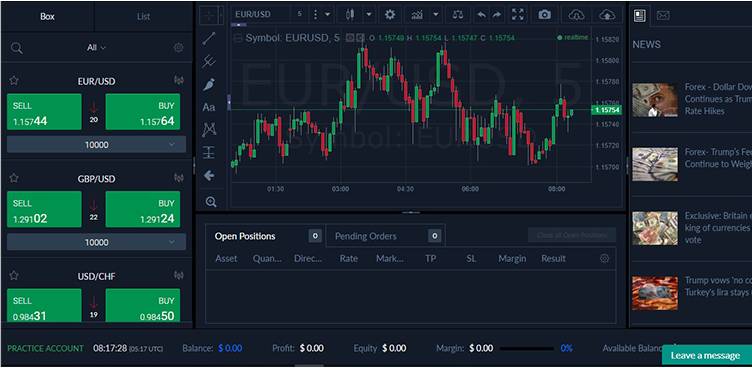This screenshot has height=368, width=752.
Task: Redo the last chart action
Action: coord(497,14)
